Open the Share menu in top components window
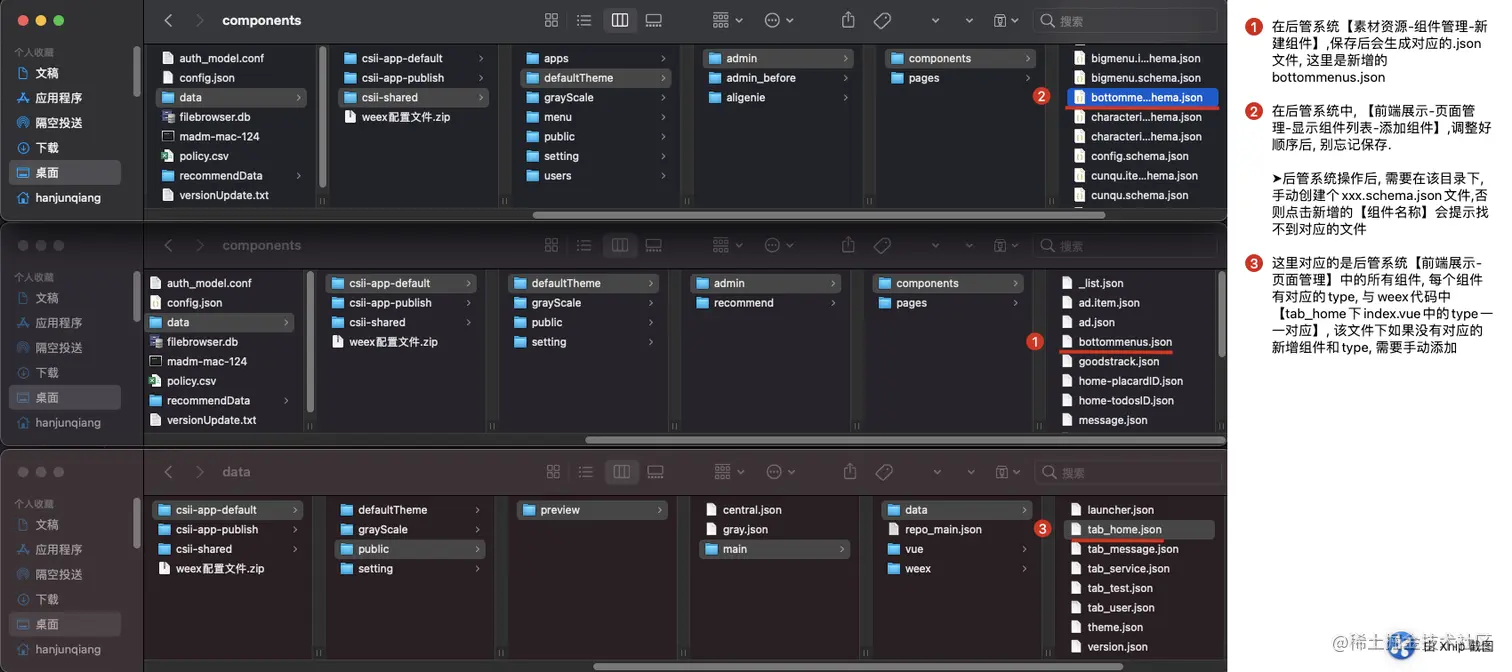The width and height of the screenshot is (1512, 672). (848, 20)
